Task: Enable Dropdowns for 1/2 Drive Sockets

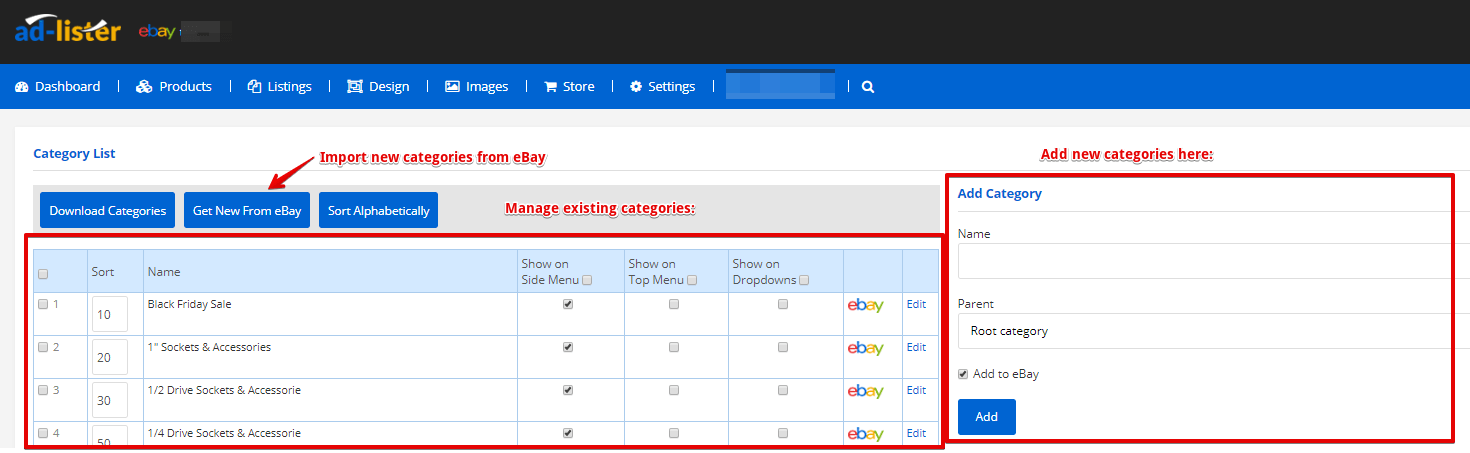Action: (x=783, y=390)
